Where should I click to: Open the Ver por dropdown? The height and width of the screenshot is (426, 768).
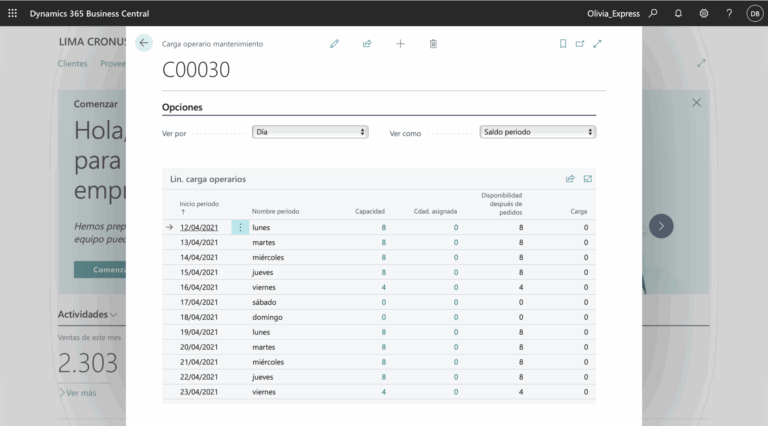[310, 132]
